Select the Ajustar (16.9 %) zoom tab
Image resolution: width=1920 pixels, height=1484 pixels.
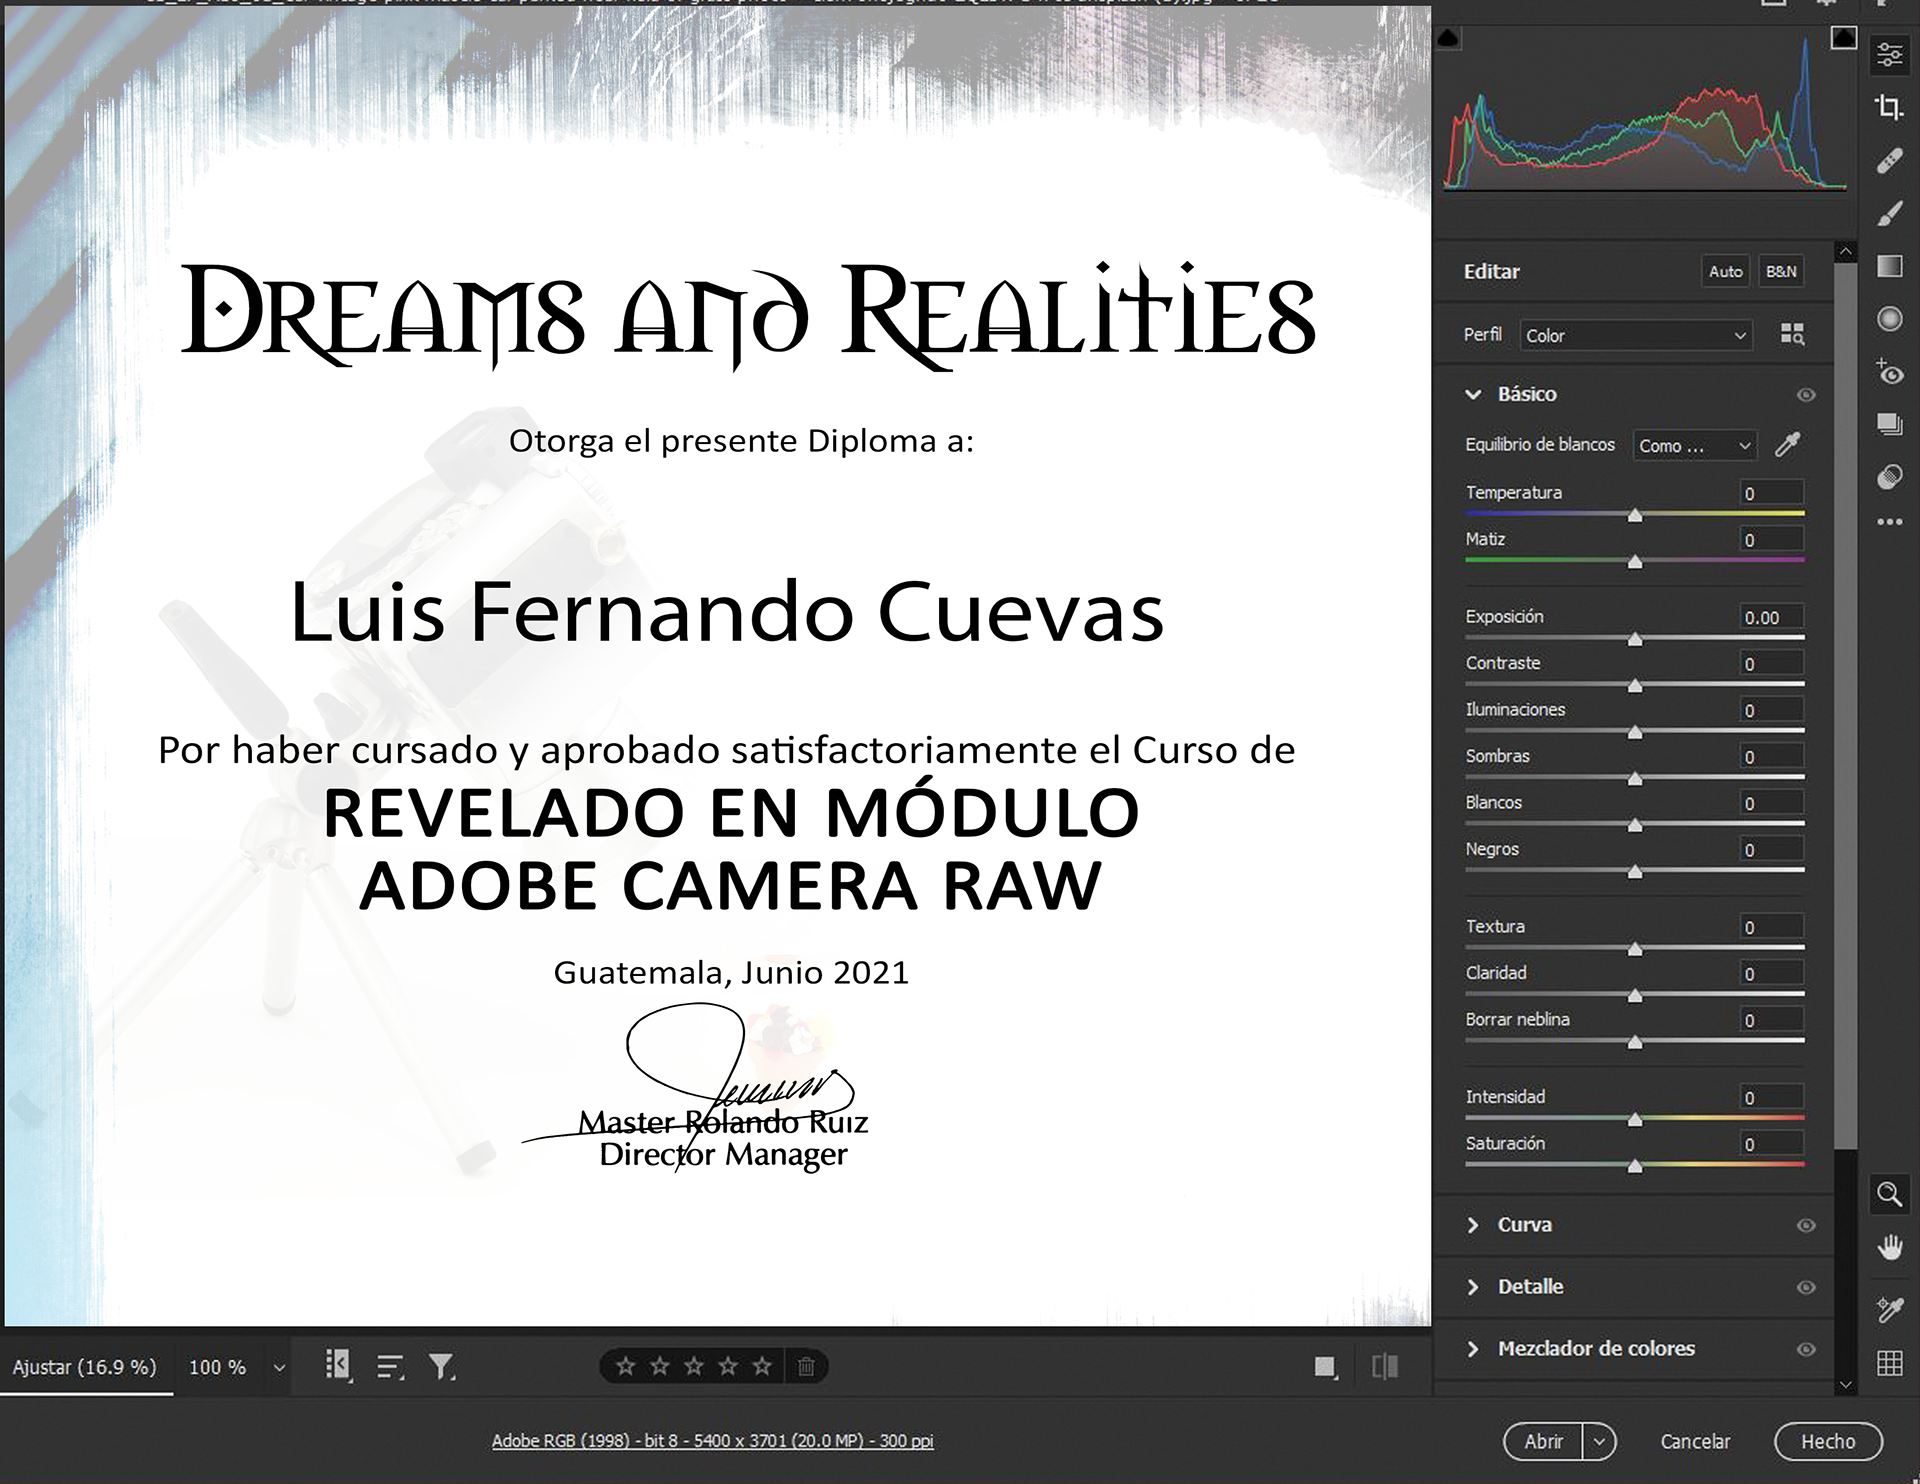(85, 1367)
